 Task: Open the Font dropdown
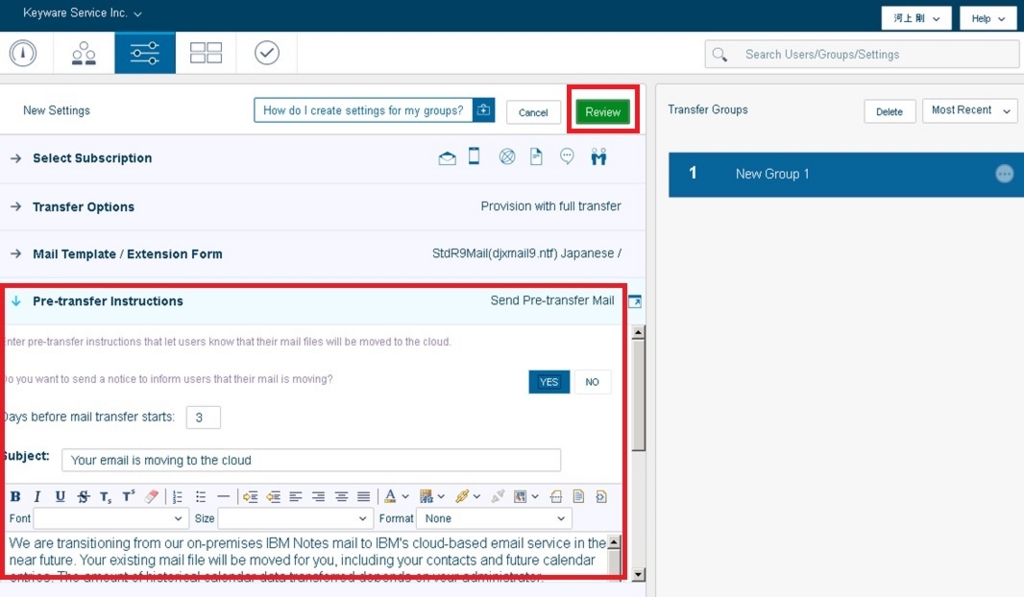pos(111,518)
